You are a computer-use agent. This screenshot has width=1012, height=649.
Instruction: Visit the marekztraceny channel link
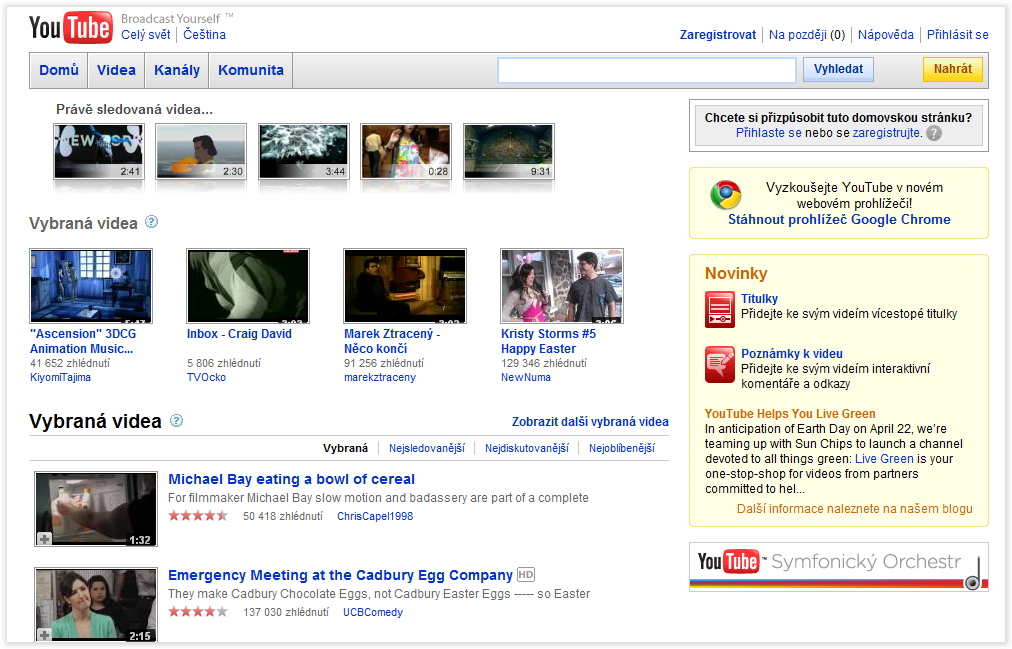point(380,377)
